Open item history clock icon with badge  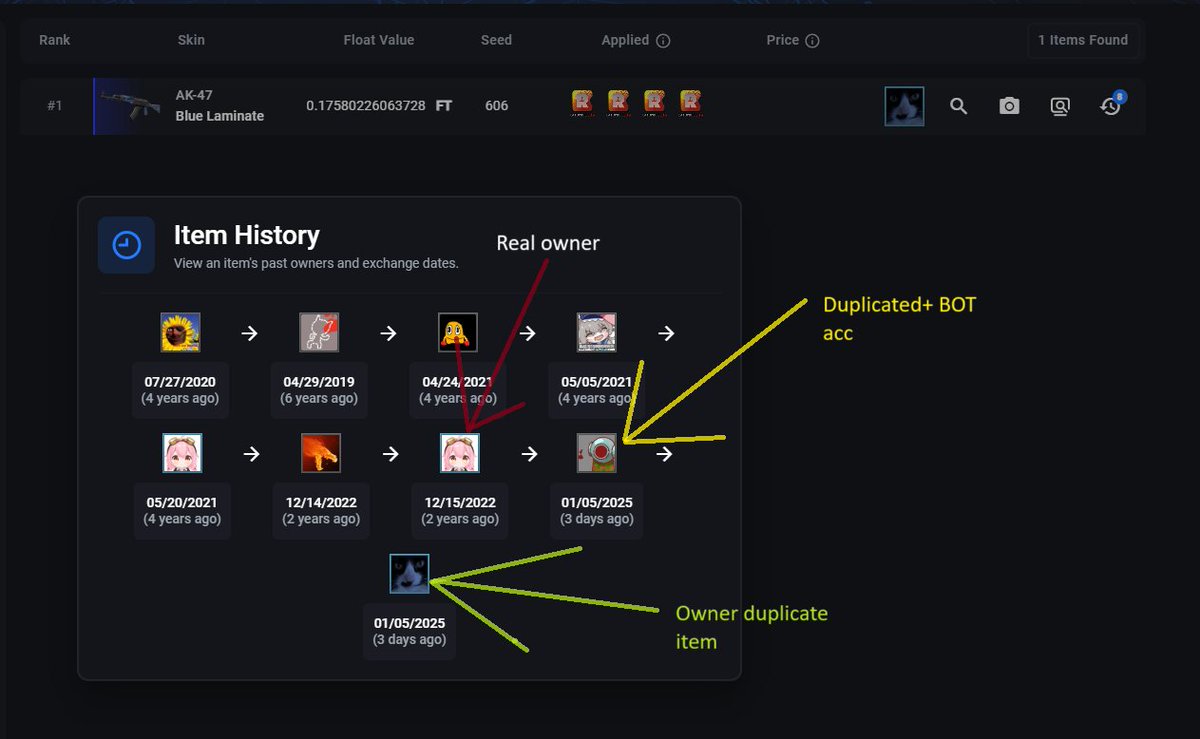click(1112, 104)
